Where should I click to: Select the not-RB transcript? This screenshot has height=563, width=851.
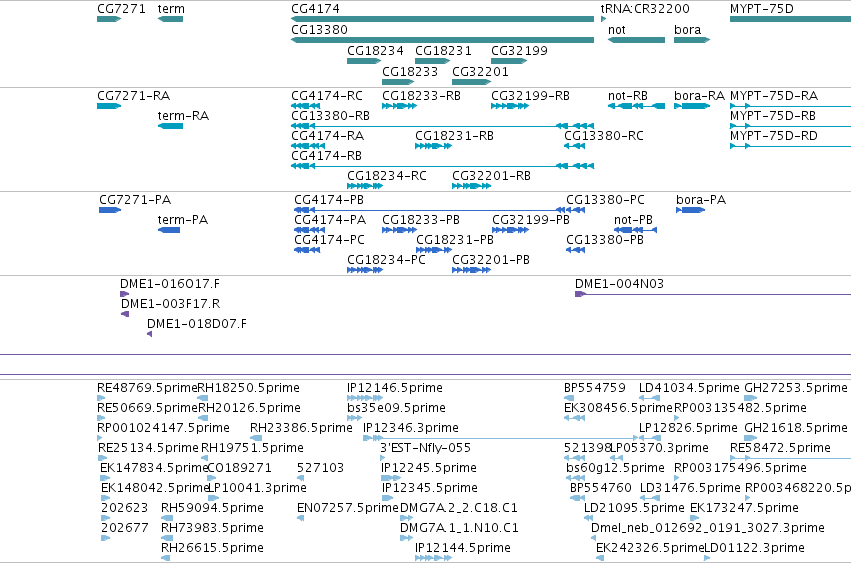coord(636,106)
